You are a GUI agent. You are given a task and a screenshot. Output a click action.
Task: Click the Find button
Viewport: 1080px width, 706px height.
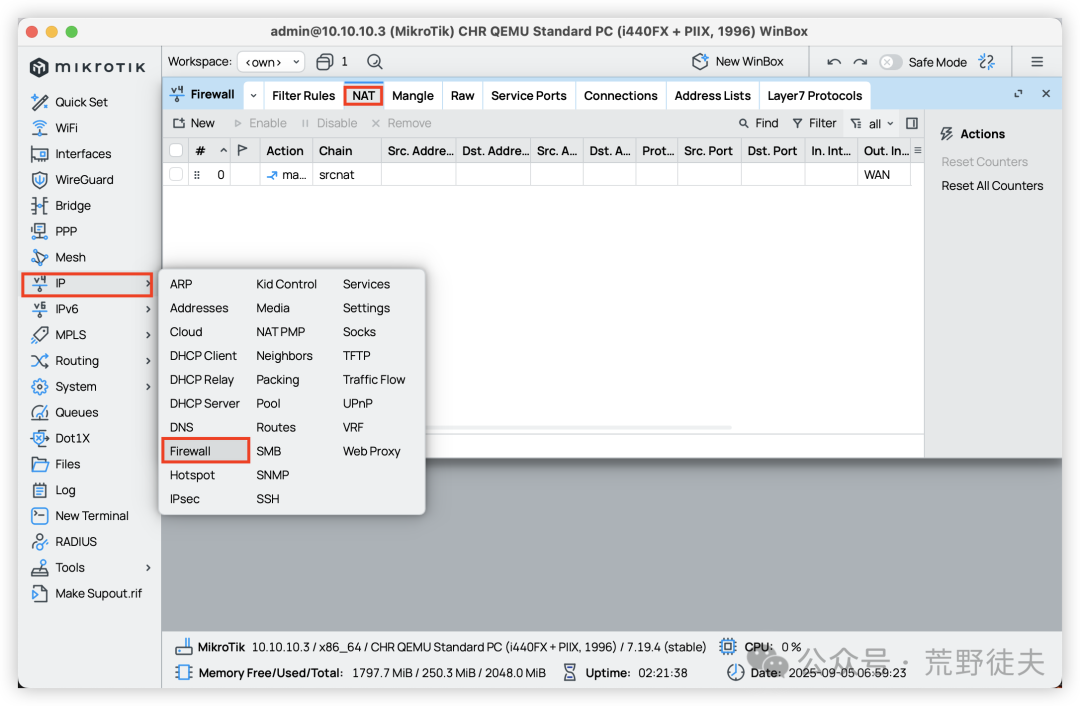(758, 123)
